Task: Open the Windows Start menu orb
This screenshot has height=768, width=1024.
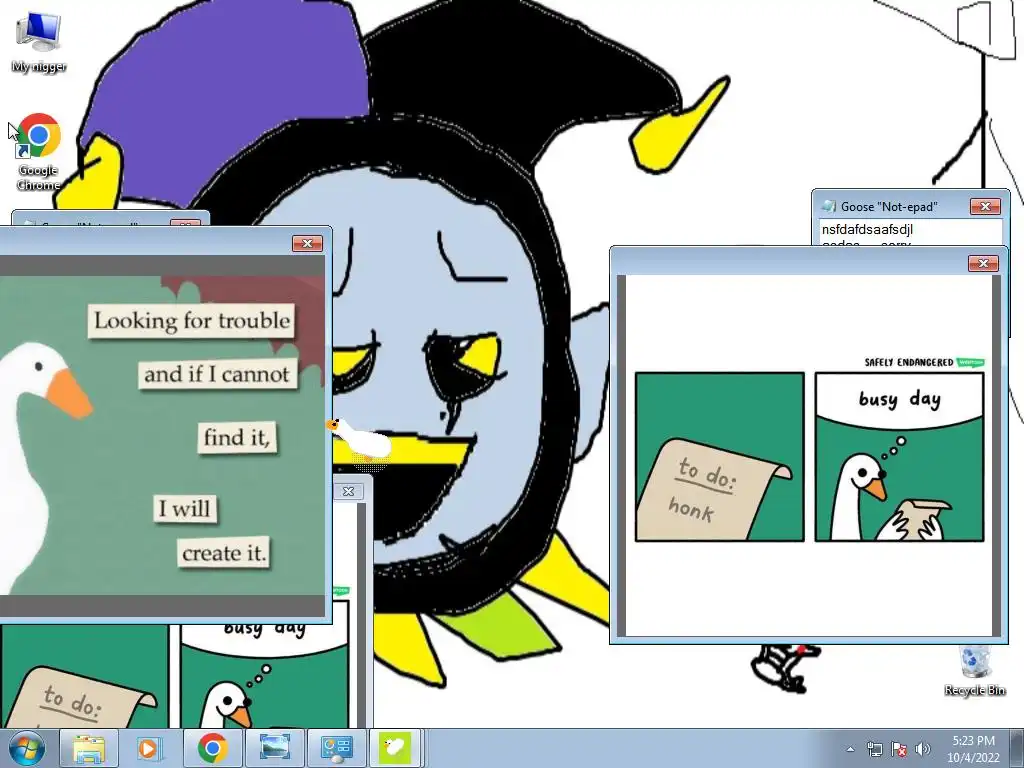Action: pos(26,748)
